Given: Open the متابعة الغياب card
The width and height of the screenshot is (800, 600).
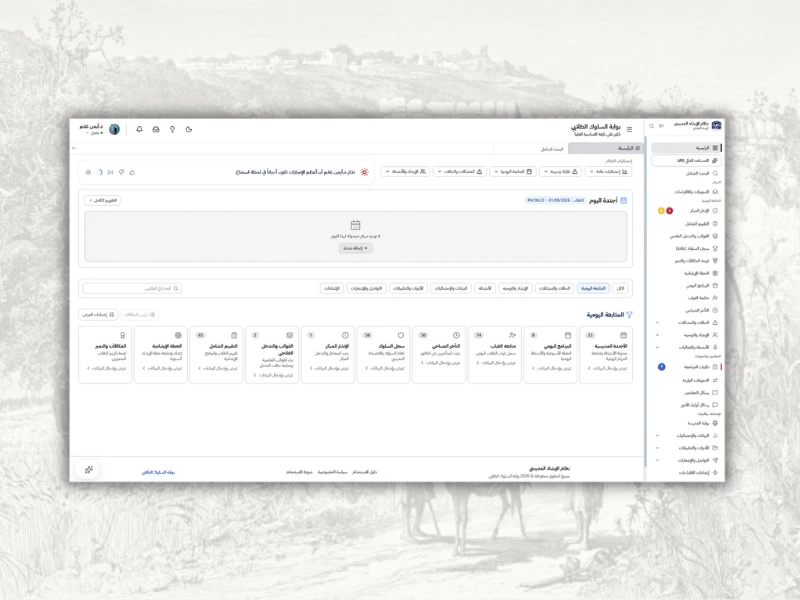Looking at the screenshot, I should (494, 355).
